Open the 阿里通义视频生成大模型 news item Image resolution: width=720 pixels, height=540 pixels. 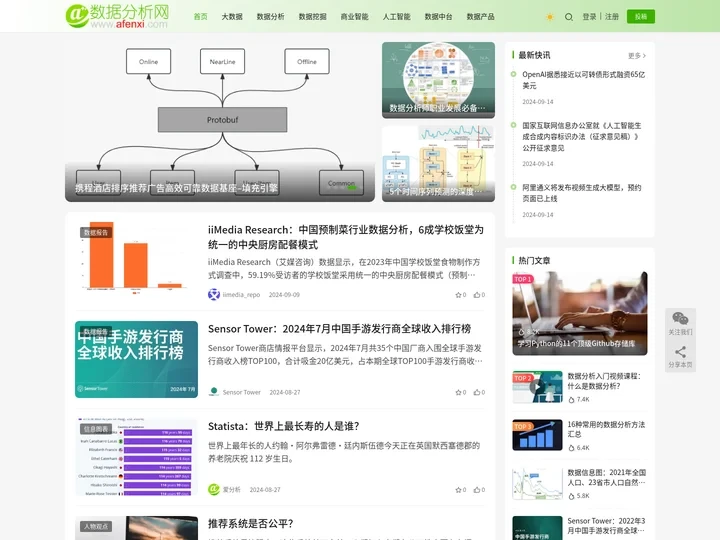pos(582,193)
